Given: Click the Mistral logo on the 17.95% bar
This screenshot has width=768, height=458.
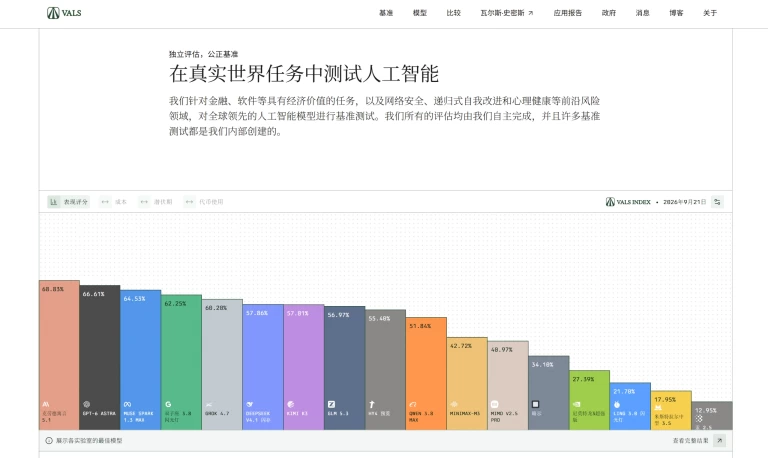Looking at the screenshot, I should pos(658,408).
